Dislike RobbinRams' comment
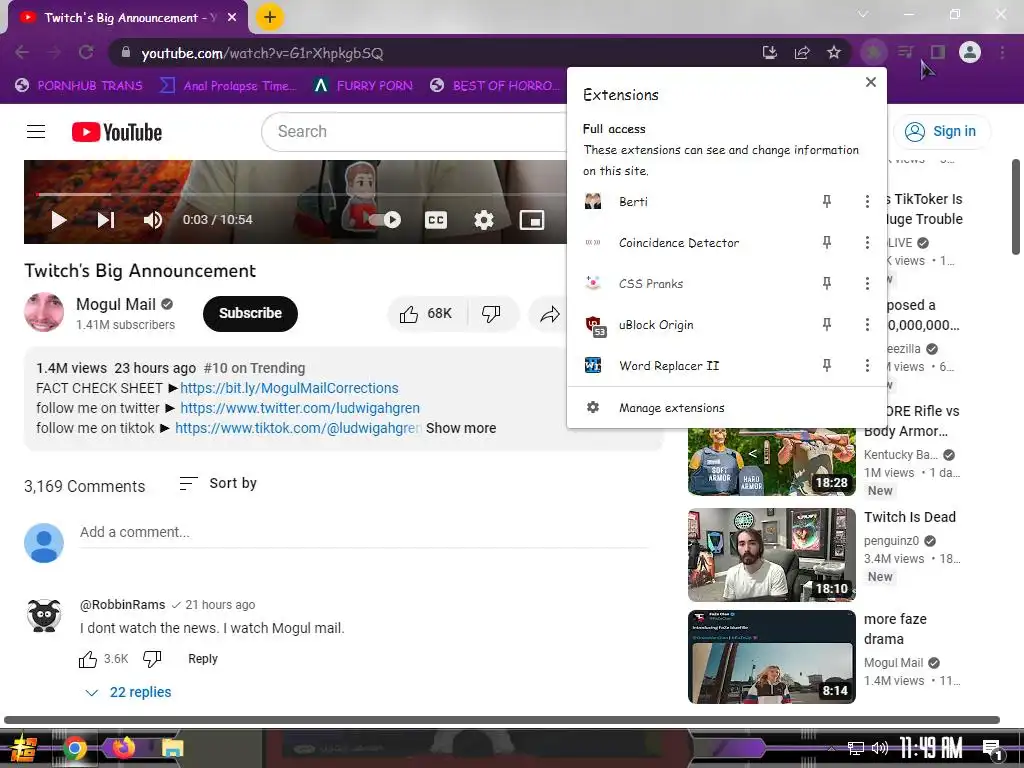 click(x=152, y=659)
